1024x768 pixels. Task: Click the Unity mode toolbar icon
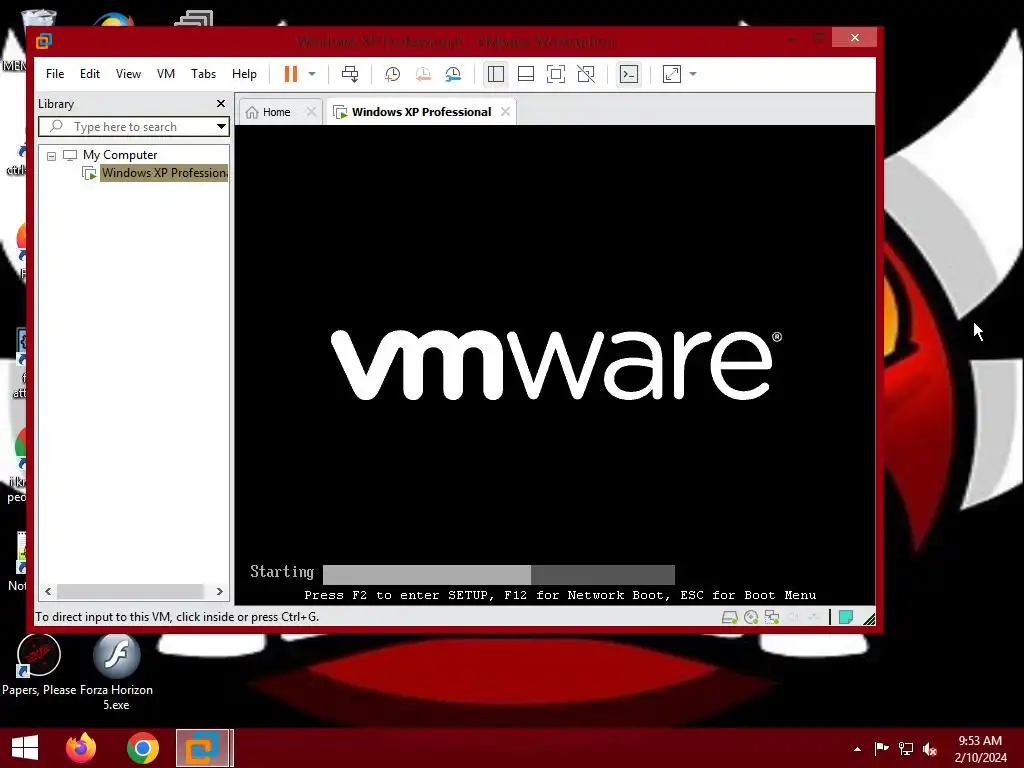pyautogui.click(x=586, y=74)
